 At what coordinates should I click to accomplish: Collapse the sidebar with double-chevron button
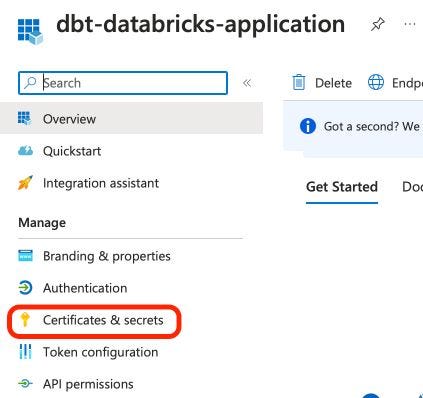[247, 83]
